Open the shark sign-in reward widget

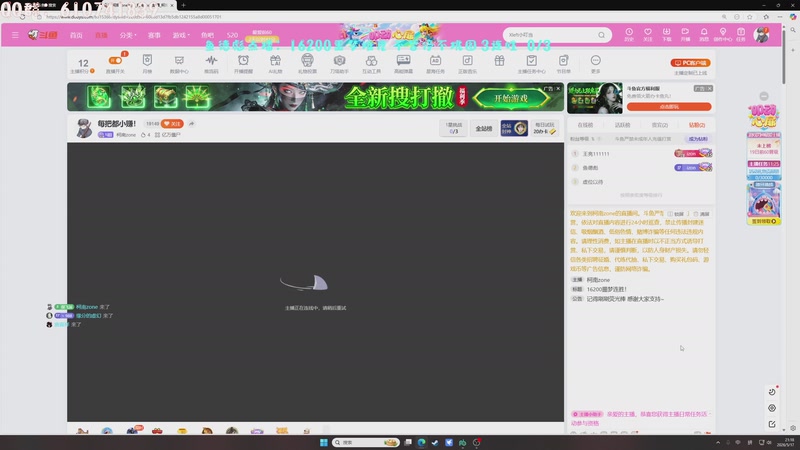click(x=764, y=204)
